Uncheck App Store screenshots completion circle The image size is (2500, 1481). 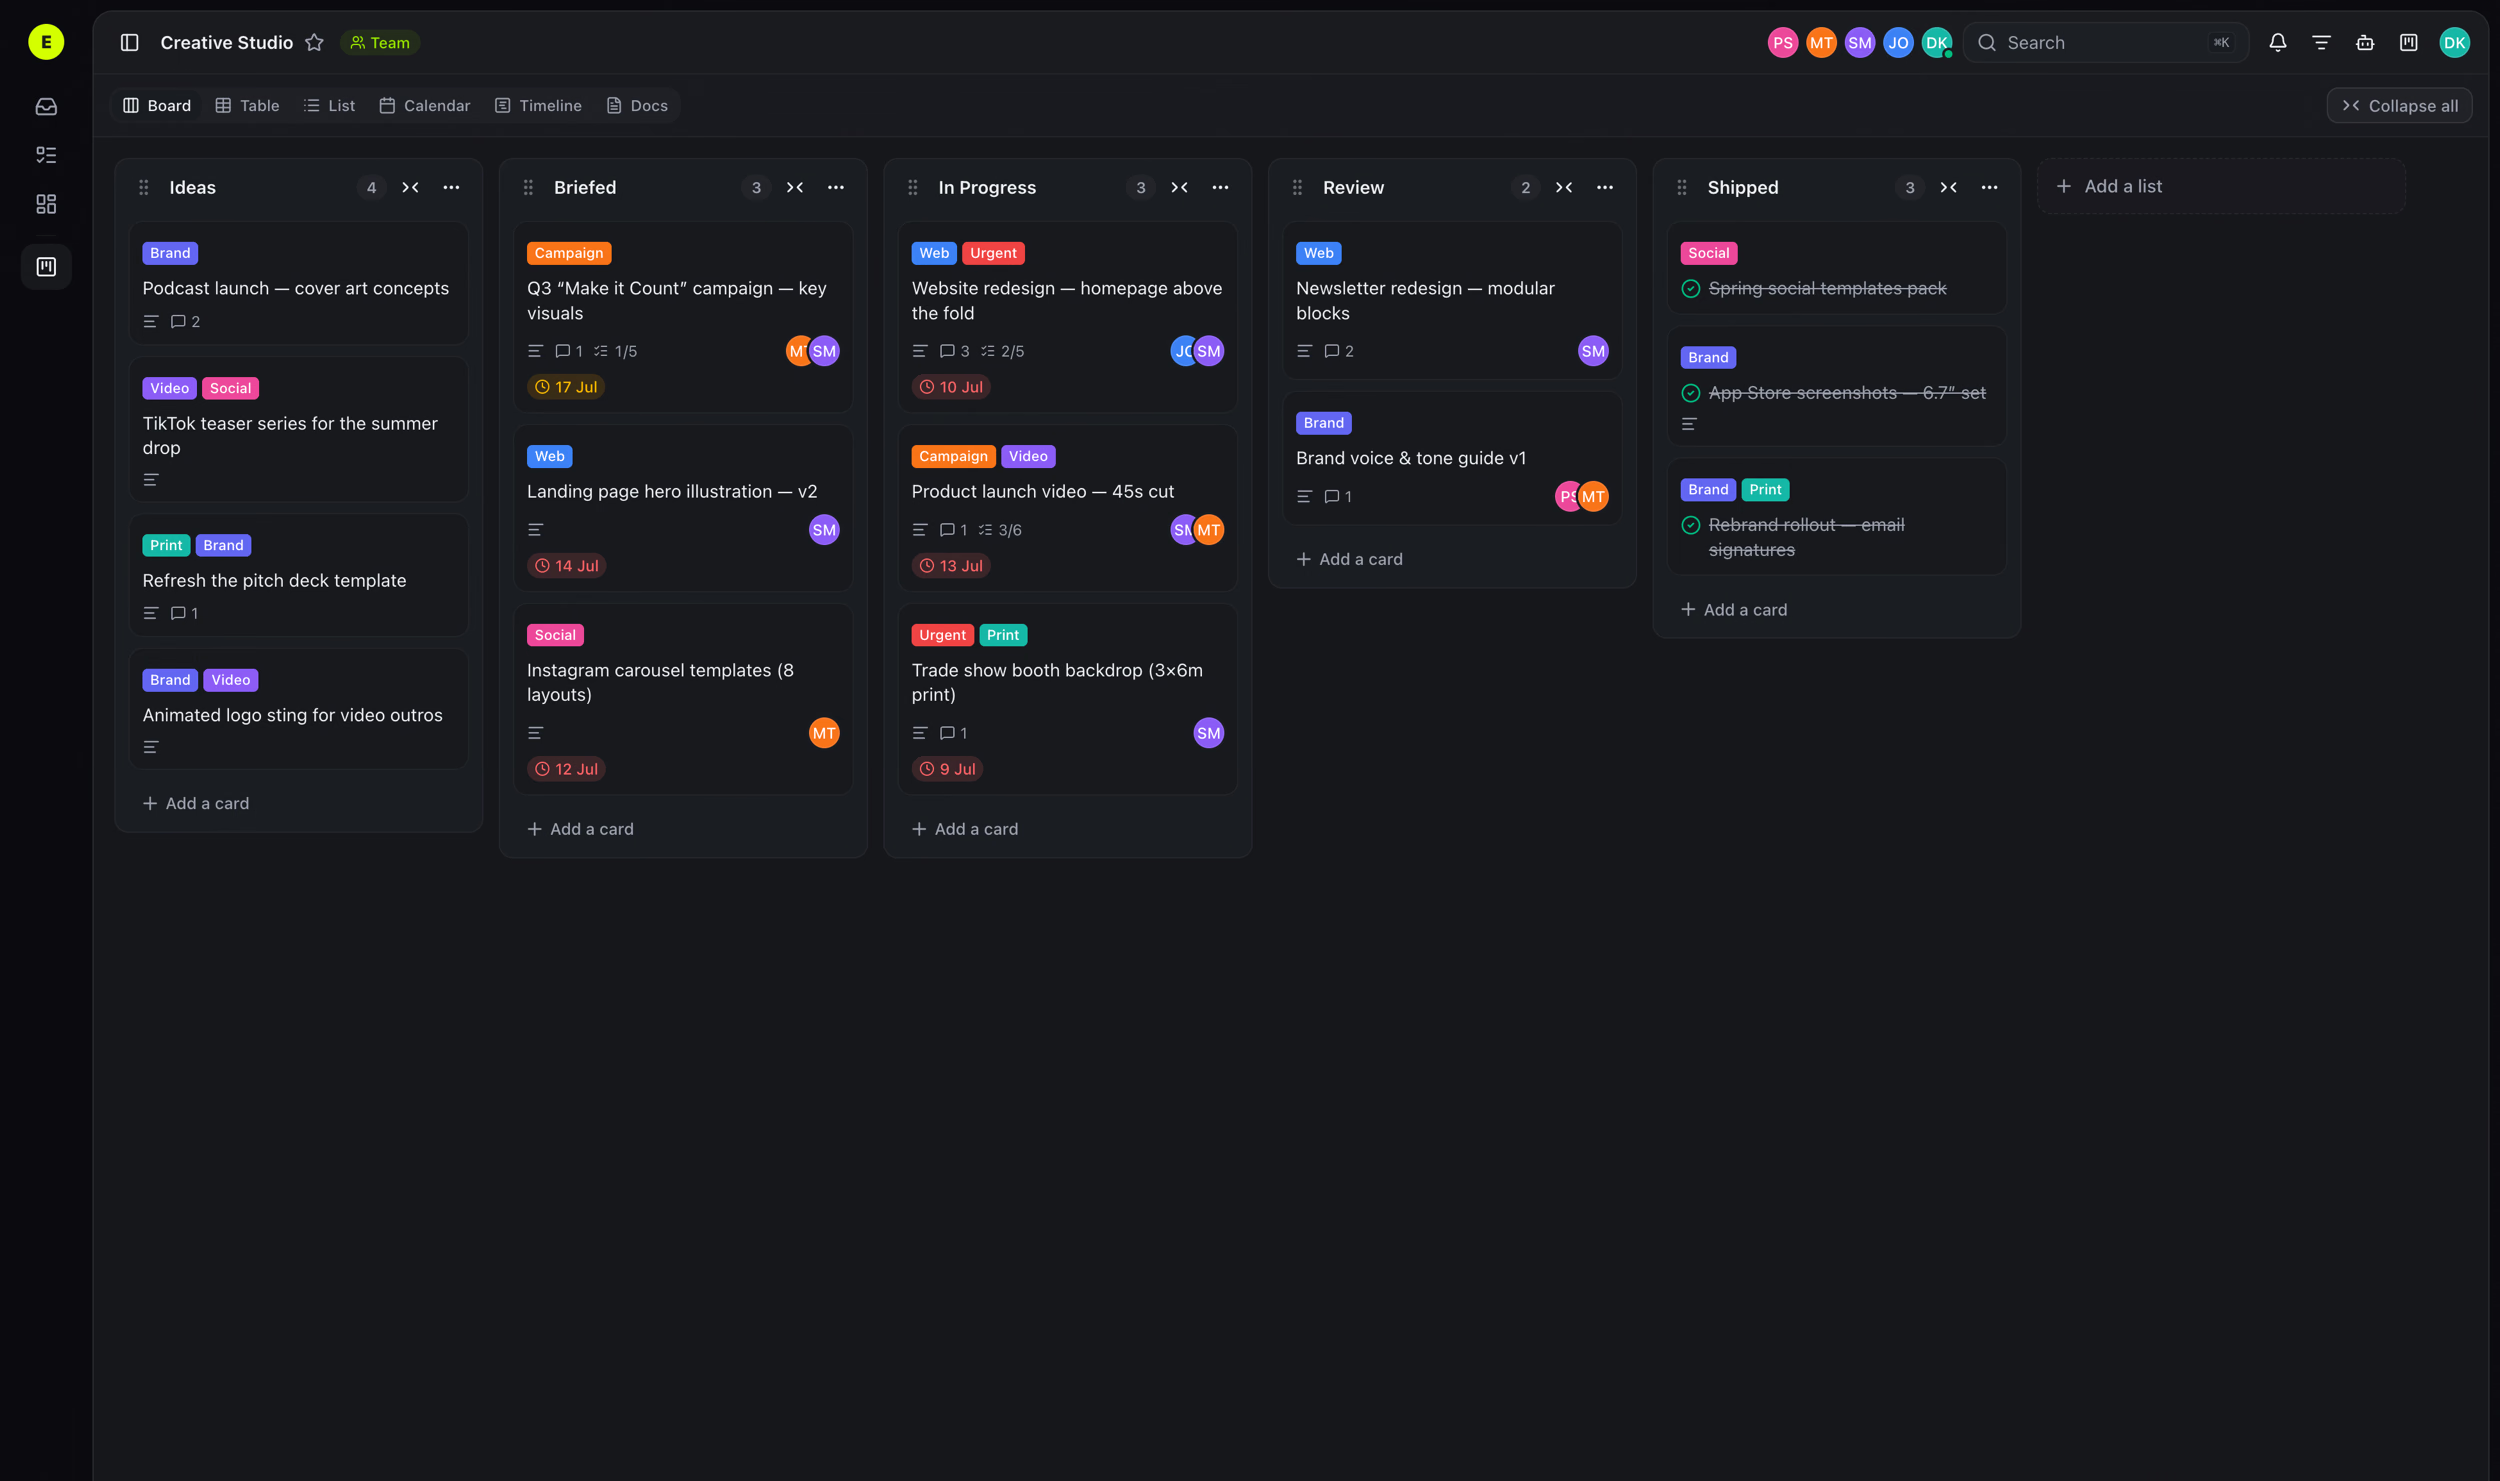coord(1690,393)
